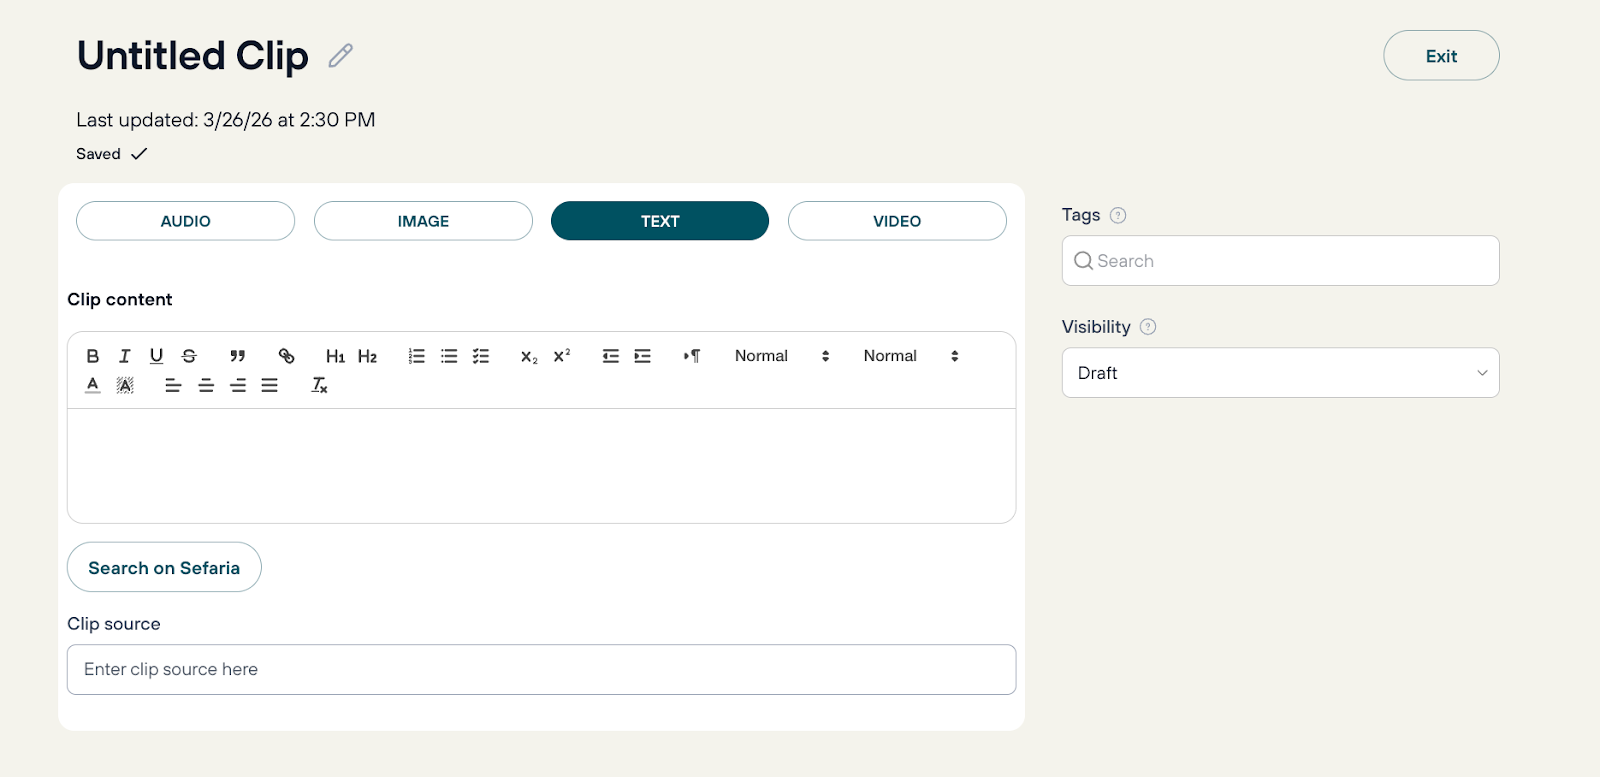The height and width of the screenshot is (777, 1600).
Task: Open the text color picker
Action: [x=93, y=385]
